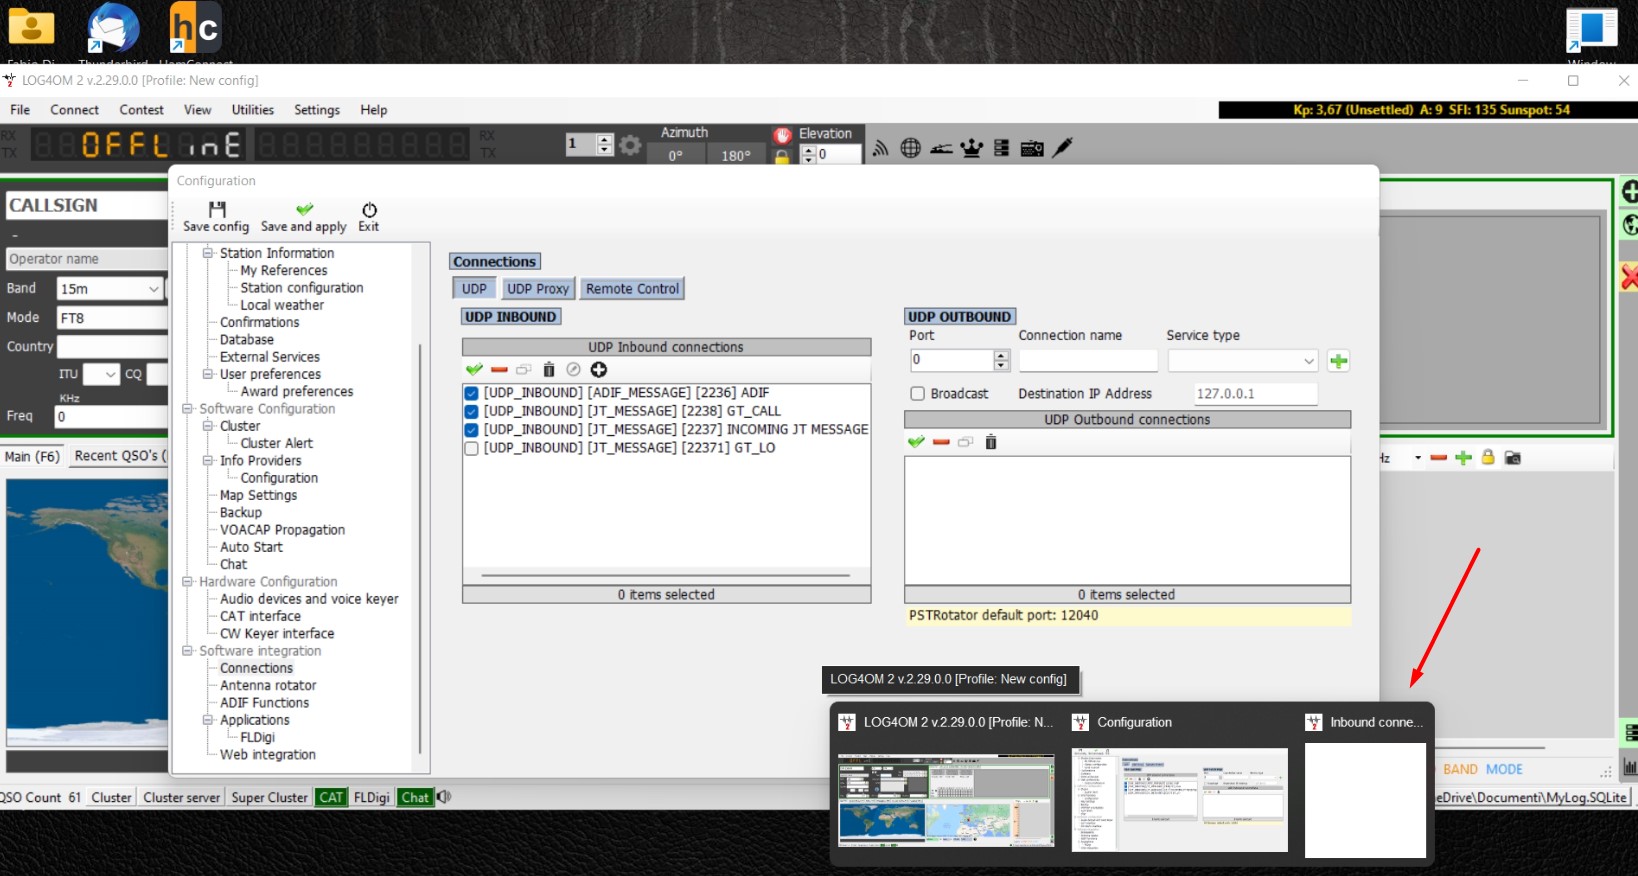Toggle the CAT status indicator
The height and width of the screenshot is (876, 1638).
tap(331, 797)
